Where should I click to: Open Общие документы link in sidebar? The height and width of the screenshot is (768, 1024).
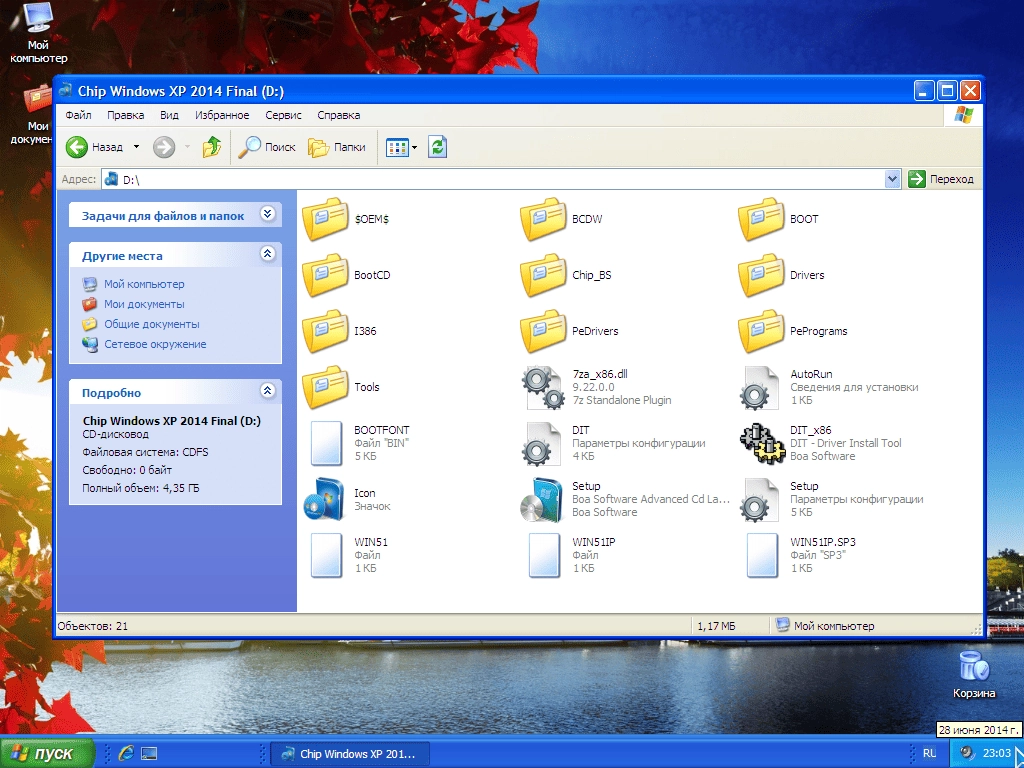(152, 324)
